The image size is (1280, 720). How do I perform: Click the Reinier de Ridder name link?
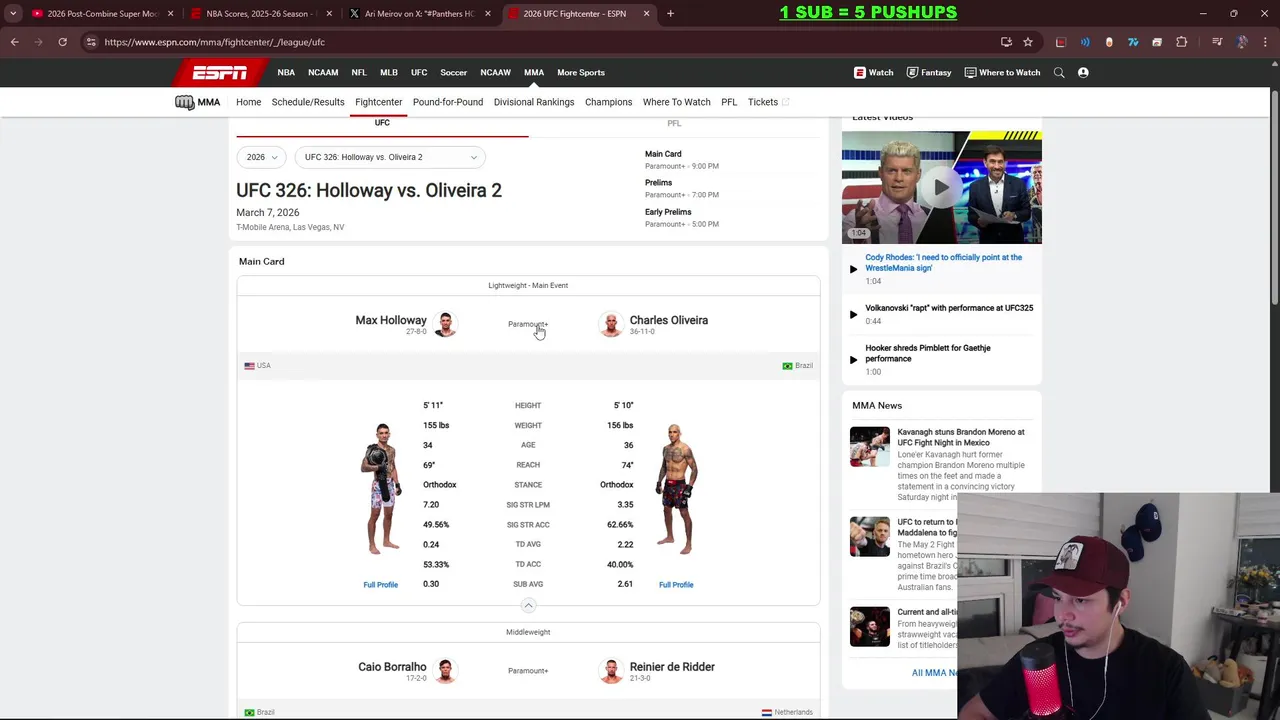point(672,667)
